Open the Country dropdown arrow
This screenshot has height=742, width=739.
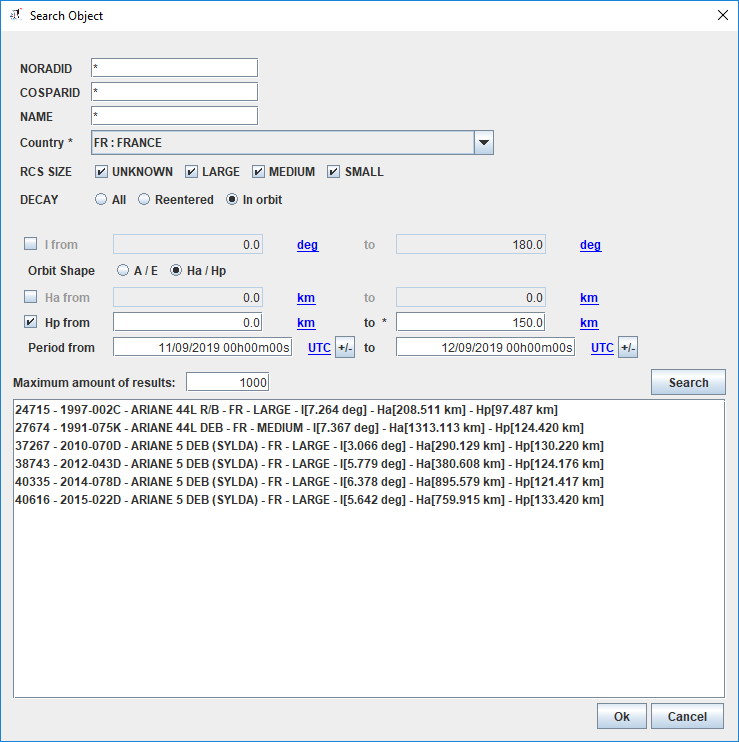point(483,143)
